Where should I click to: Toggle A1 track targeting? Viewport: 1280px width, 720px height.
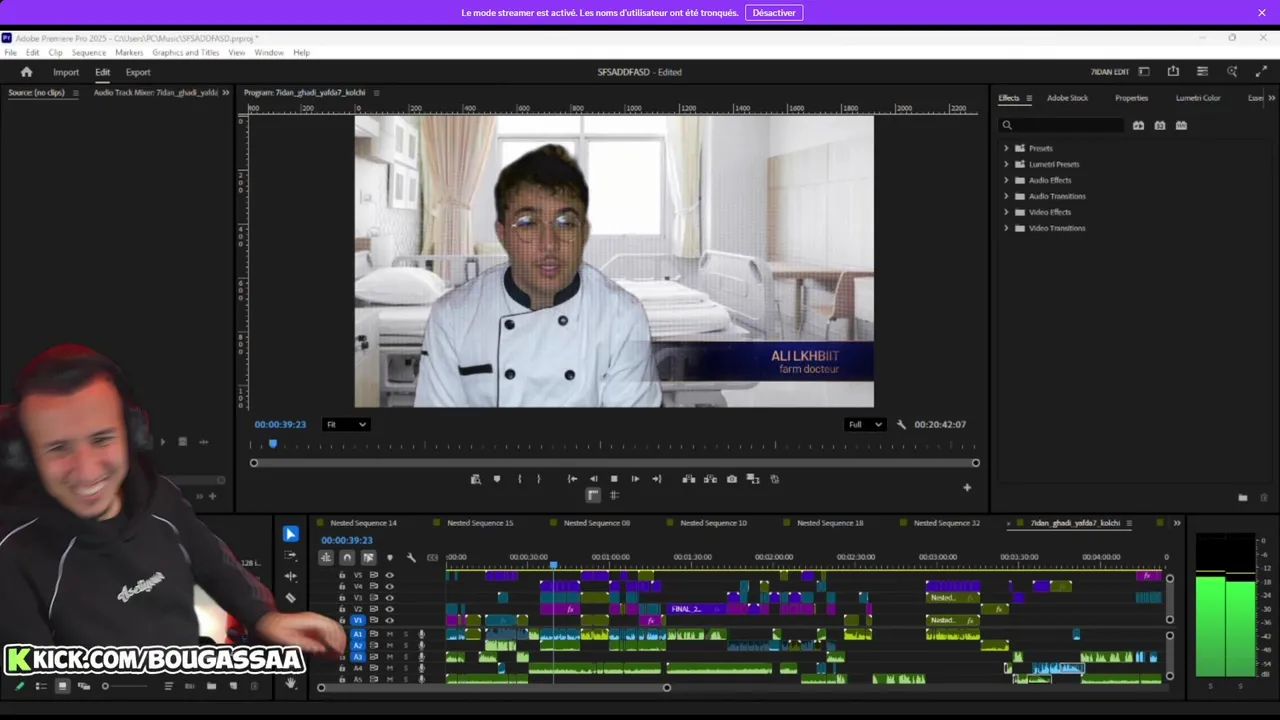coord(358,634)
